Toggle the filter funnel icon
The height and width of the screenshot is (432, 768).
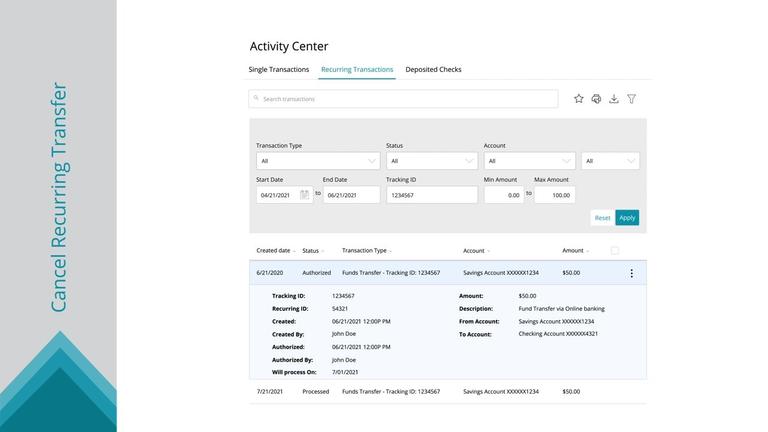pos(632,98)
